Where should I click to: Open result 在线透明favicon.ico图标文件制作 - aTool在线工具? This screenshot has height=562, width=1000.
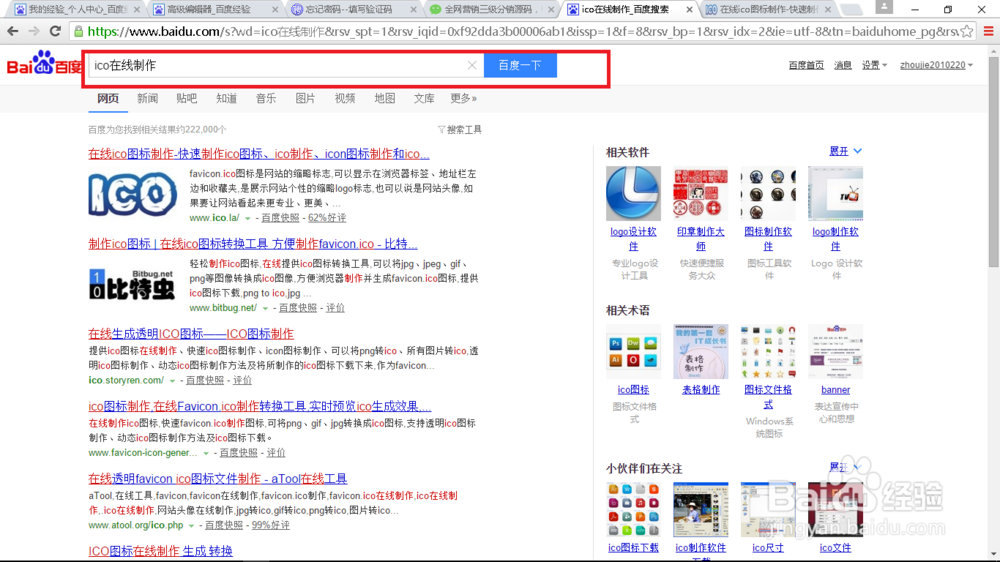[217, 478]
